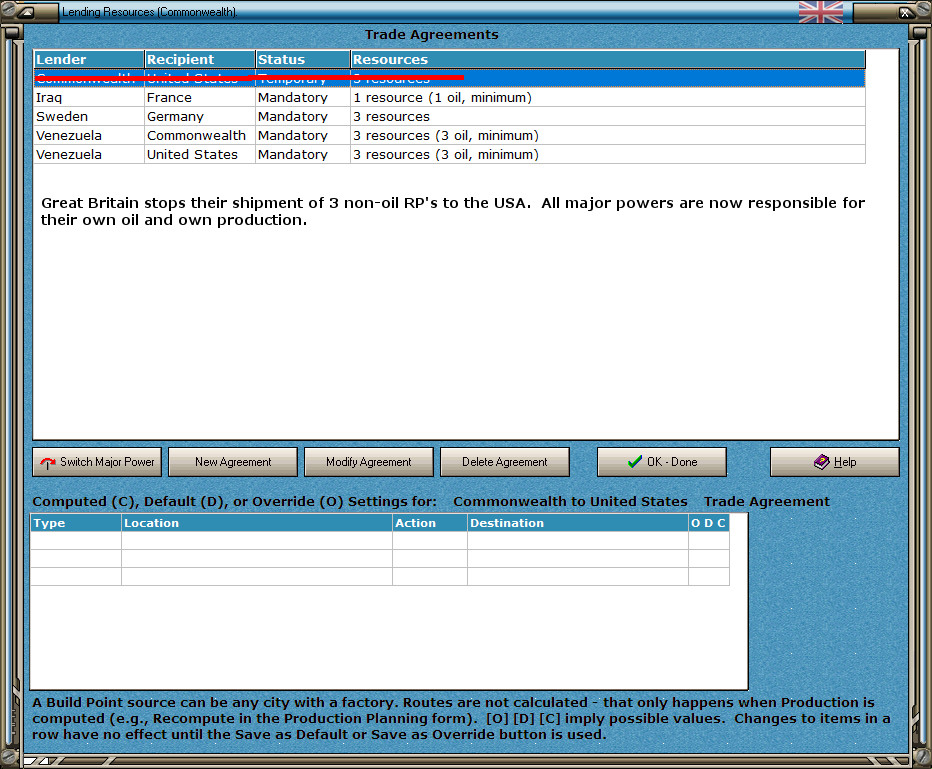The width and height of the screenshot is (932, 769).
Task: Click the British flag icon in title bar
Action: (x=821, y=12)
